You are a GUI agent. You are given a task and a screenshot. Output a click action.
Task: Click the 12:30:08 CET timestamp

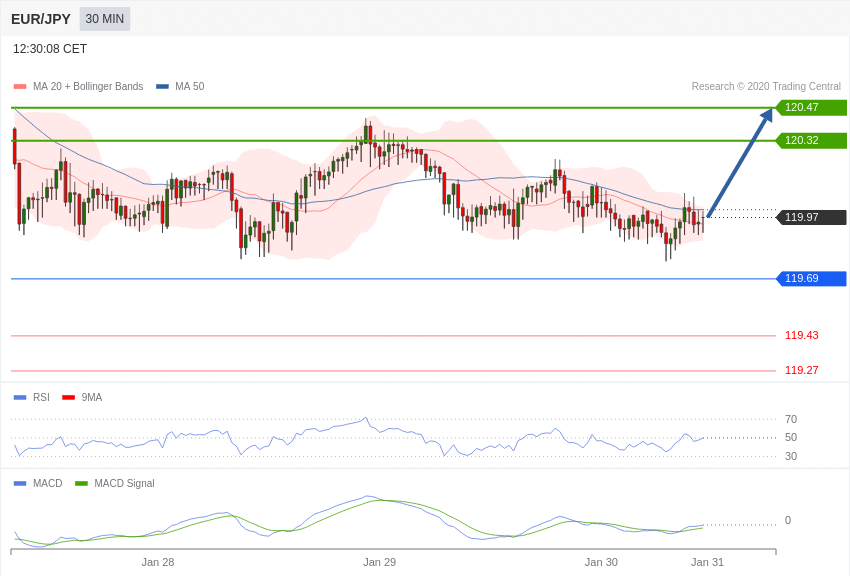(50, 49)
